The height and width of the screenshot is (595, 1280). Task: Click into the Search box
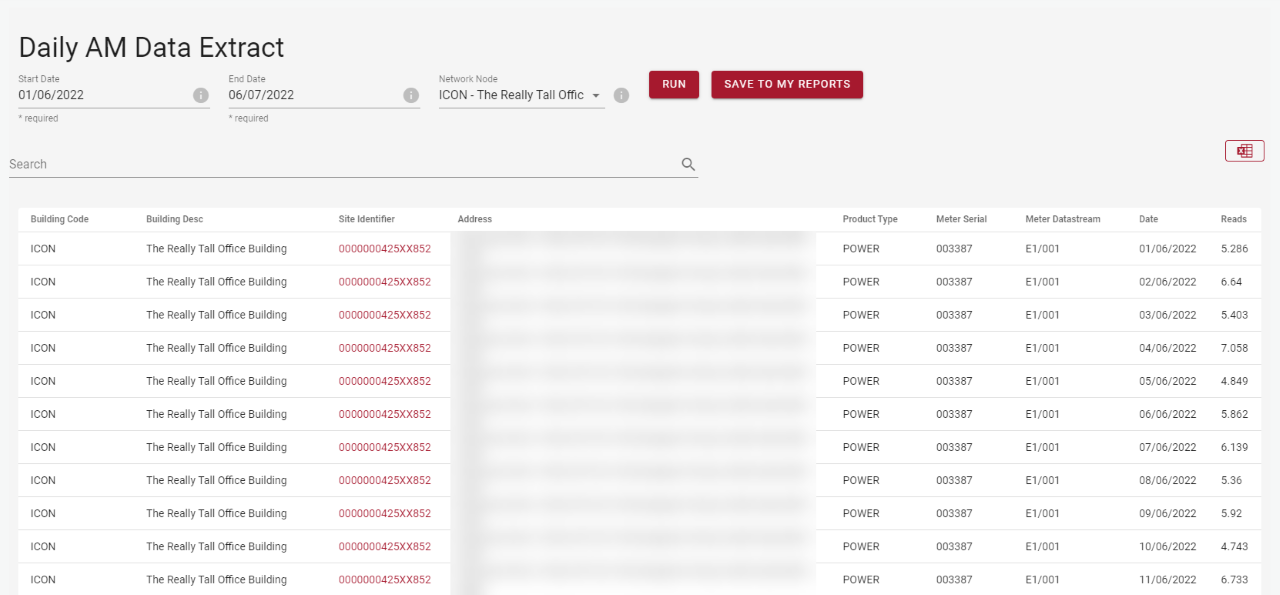[x=340, y=165]
